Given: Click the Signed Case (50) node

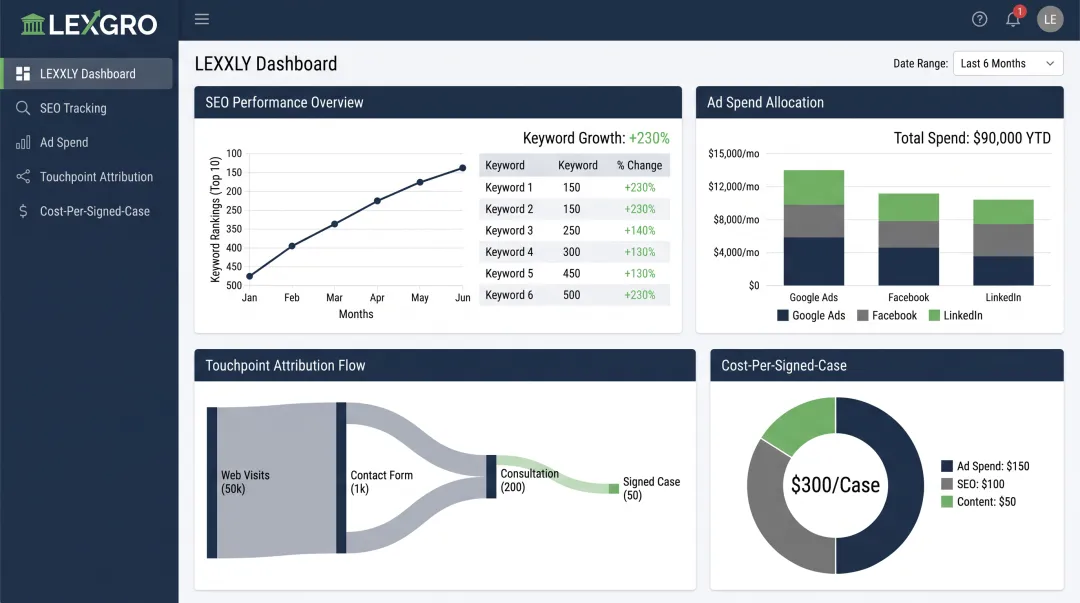Looking at the screenshot, I should point(613,489).
